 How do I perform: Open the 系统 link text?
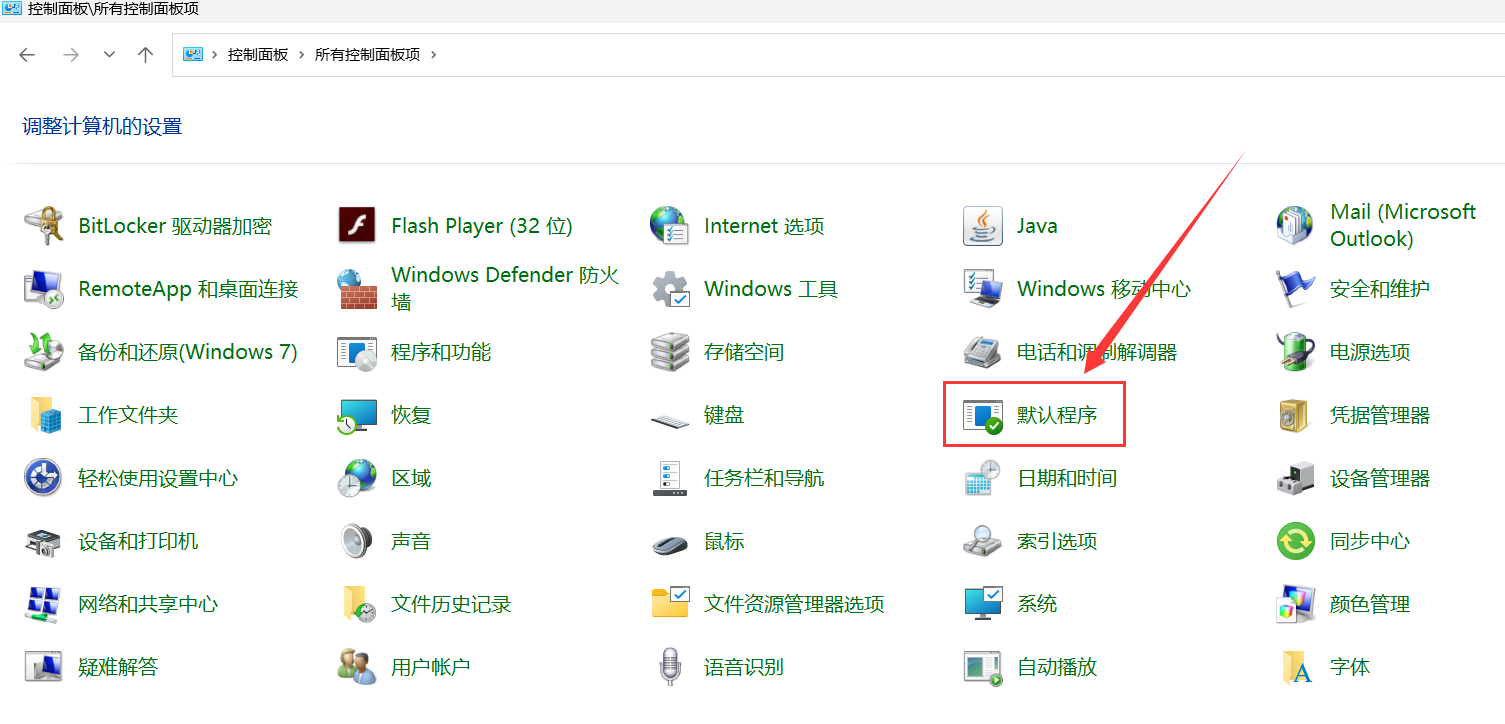pyautogui.click(x=1037, y=604)
